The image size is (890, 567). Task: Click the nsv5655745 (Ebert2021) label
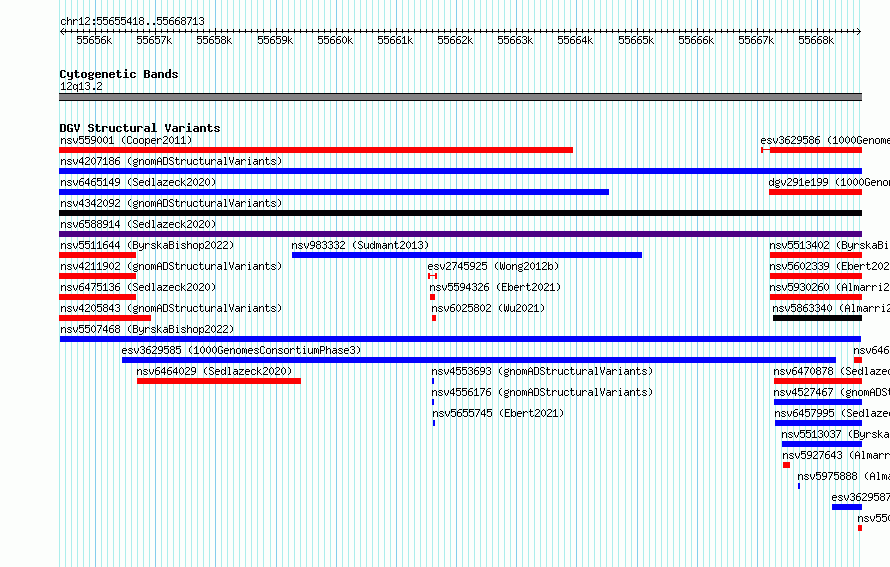(498, 414)
